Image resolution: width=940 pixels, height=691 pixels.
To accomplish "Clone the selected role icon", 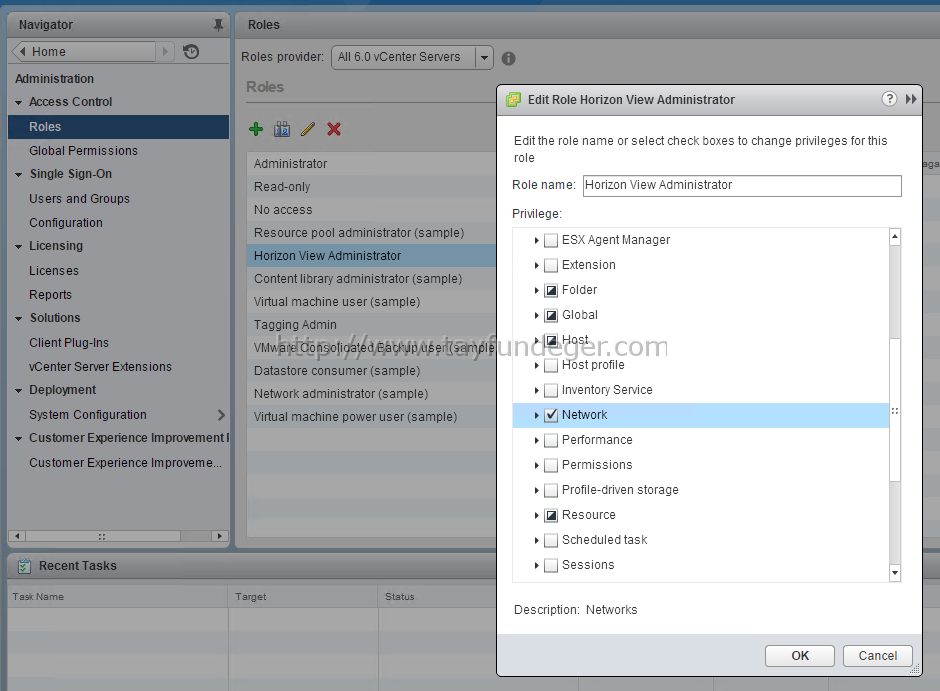I will (x=282, y=129).
